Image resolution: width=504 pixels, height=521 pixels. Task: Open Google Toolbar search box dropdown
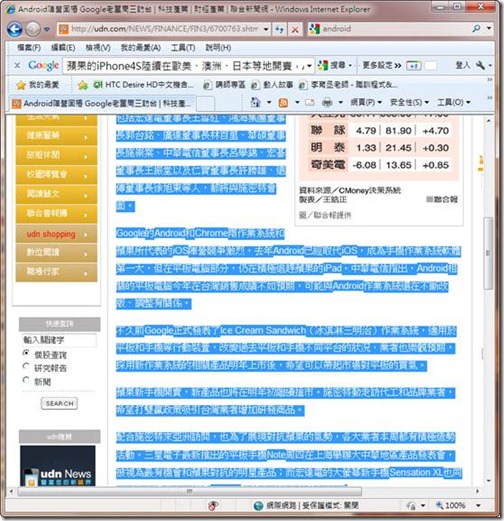coord(309,66)
